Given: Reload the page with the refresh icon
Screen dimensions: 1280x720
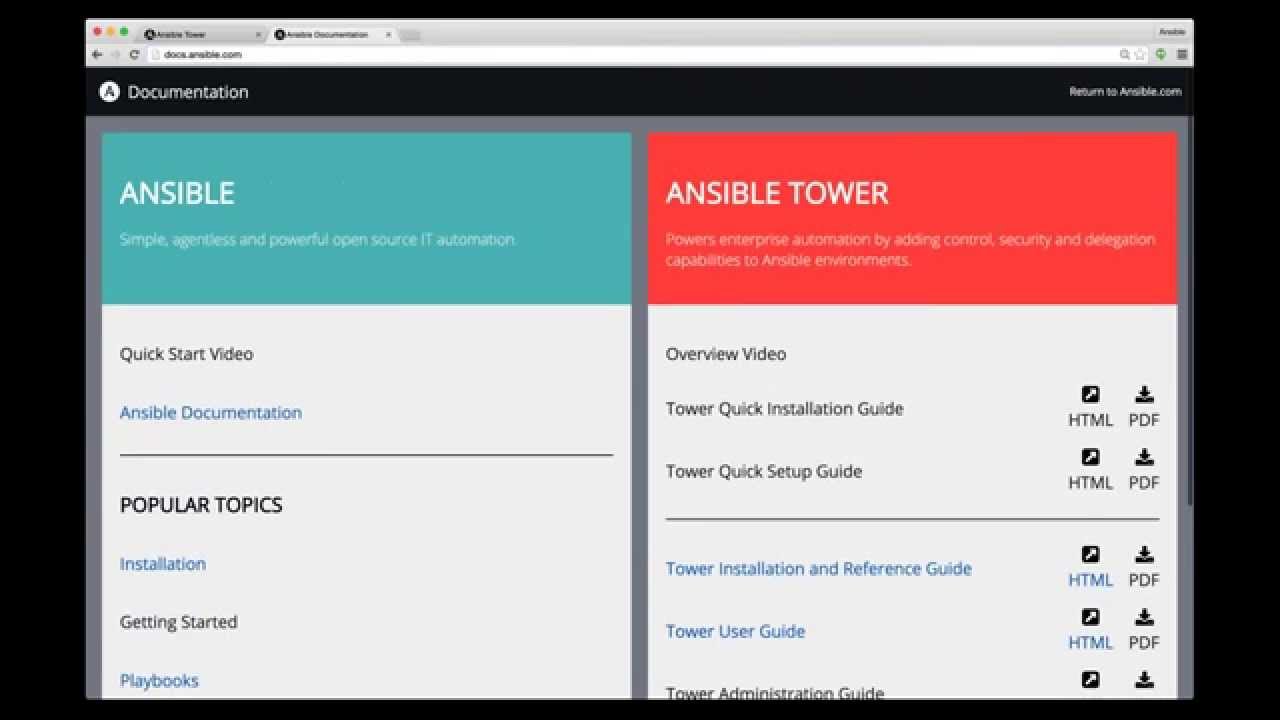Looking at the screenshot, I should [x=134, y=55].
